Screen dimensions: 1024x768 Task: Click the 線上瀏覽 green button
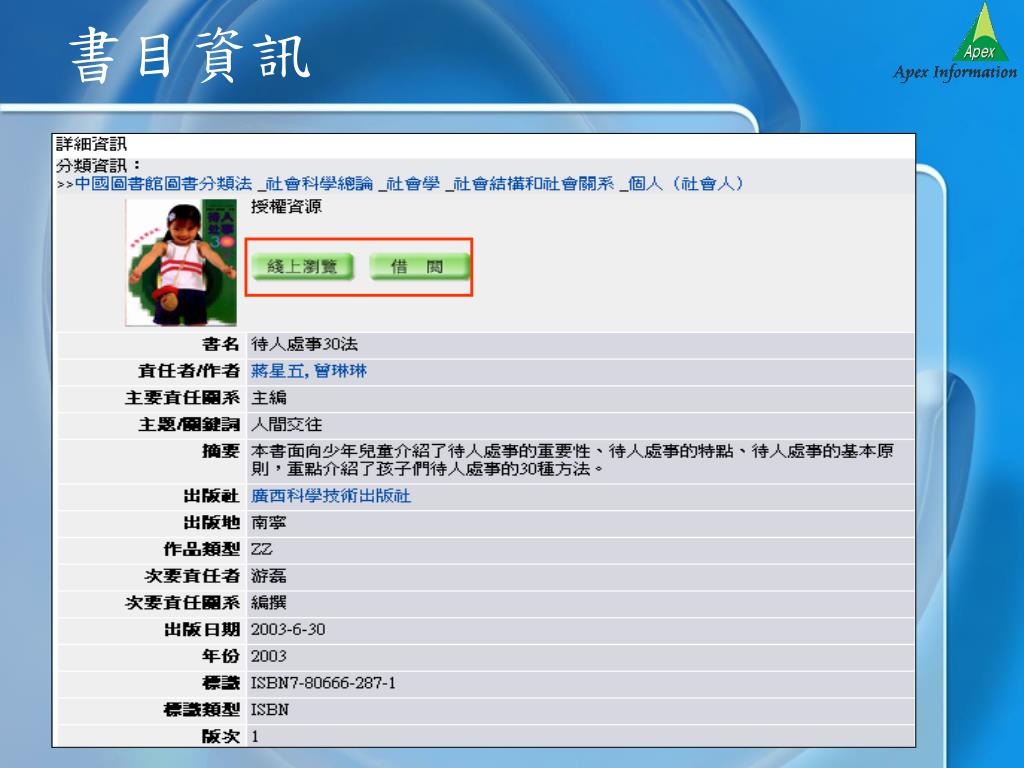302,266
